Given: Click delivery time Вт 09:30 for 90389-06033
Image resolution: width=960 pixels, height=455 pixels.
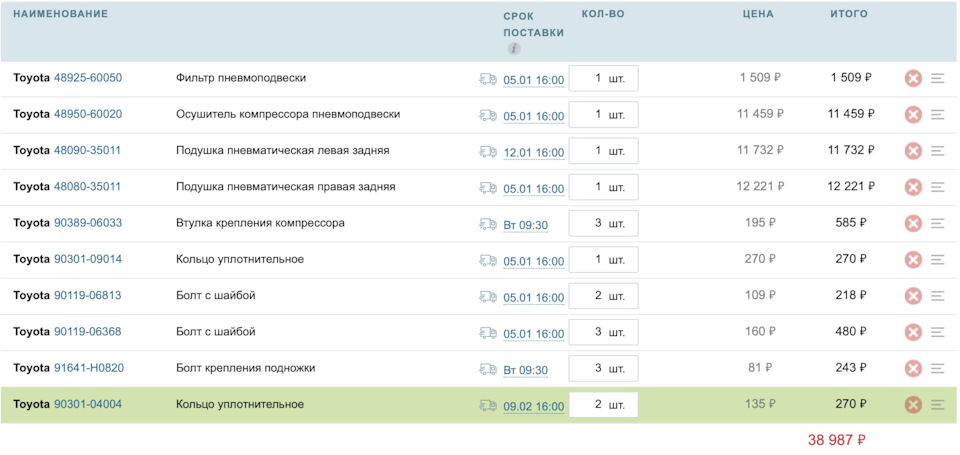Looking at the screenshot, I should pyautogui.click(x=525, y=225).
